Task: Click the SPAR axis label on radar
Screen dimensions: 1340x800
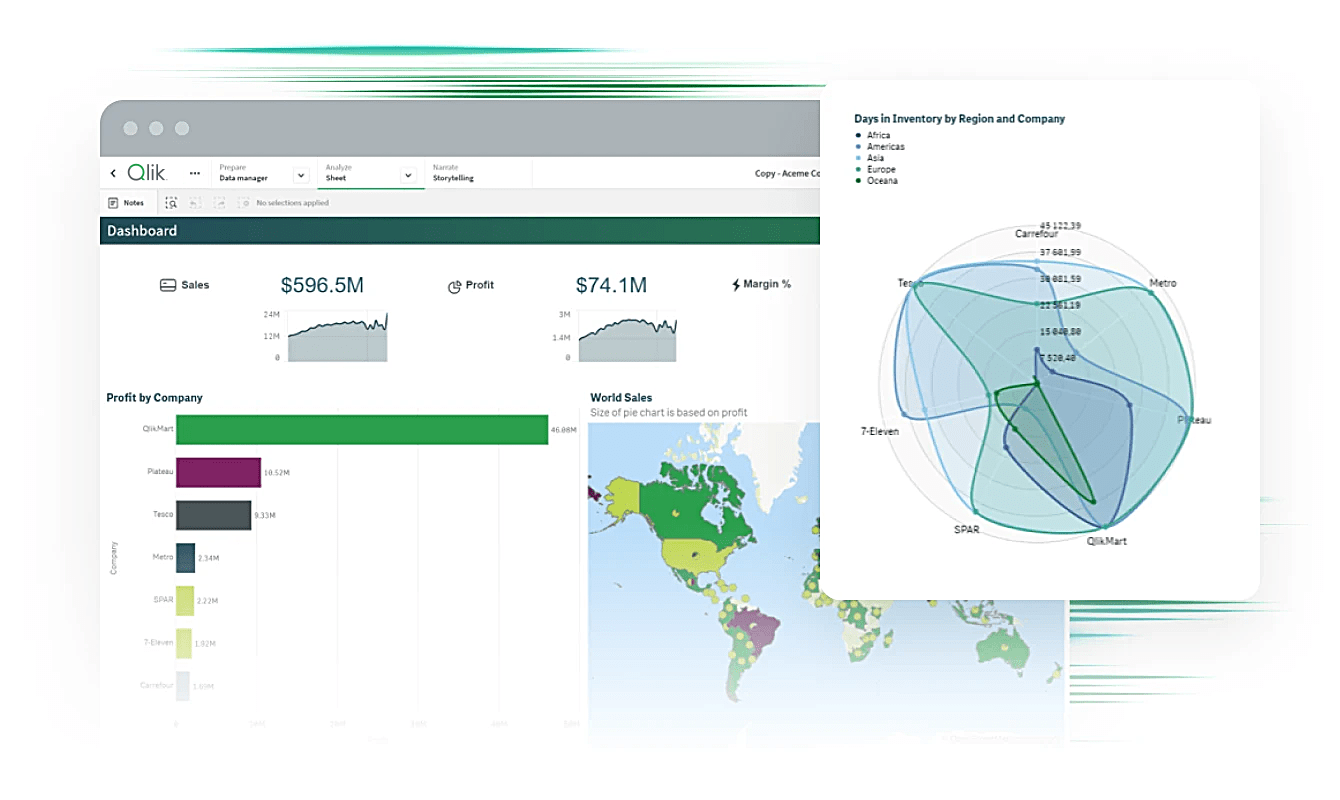Action: point(967,529)
